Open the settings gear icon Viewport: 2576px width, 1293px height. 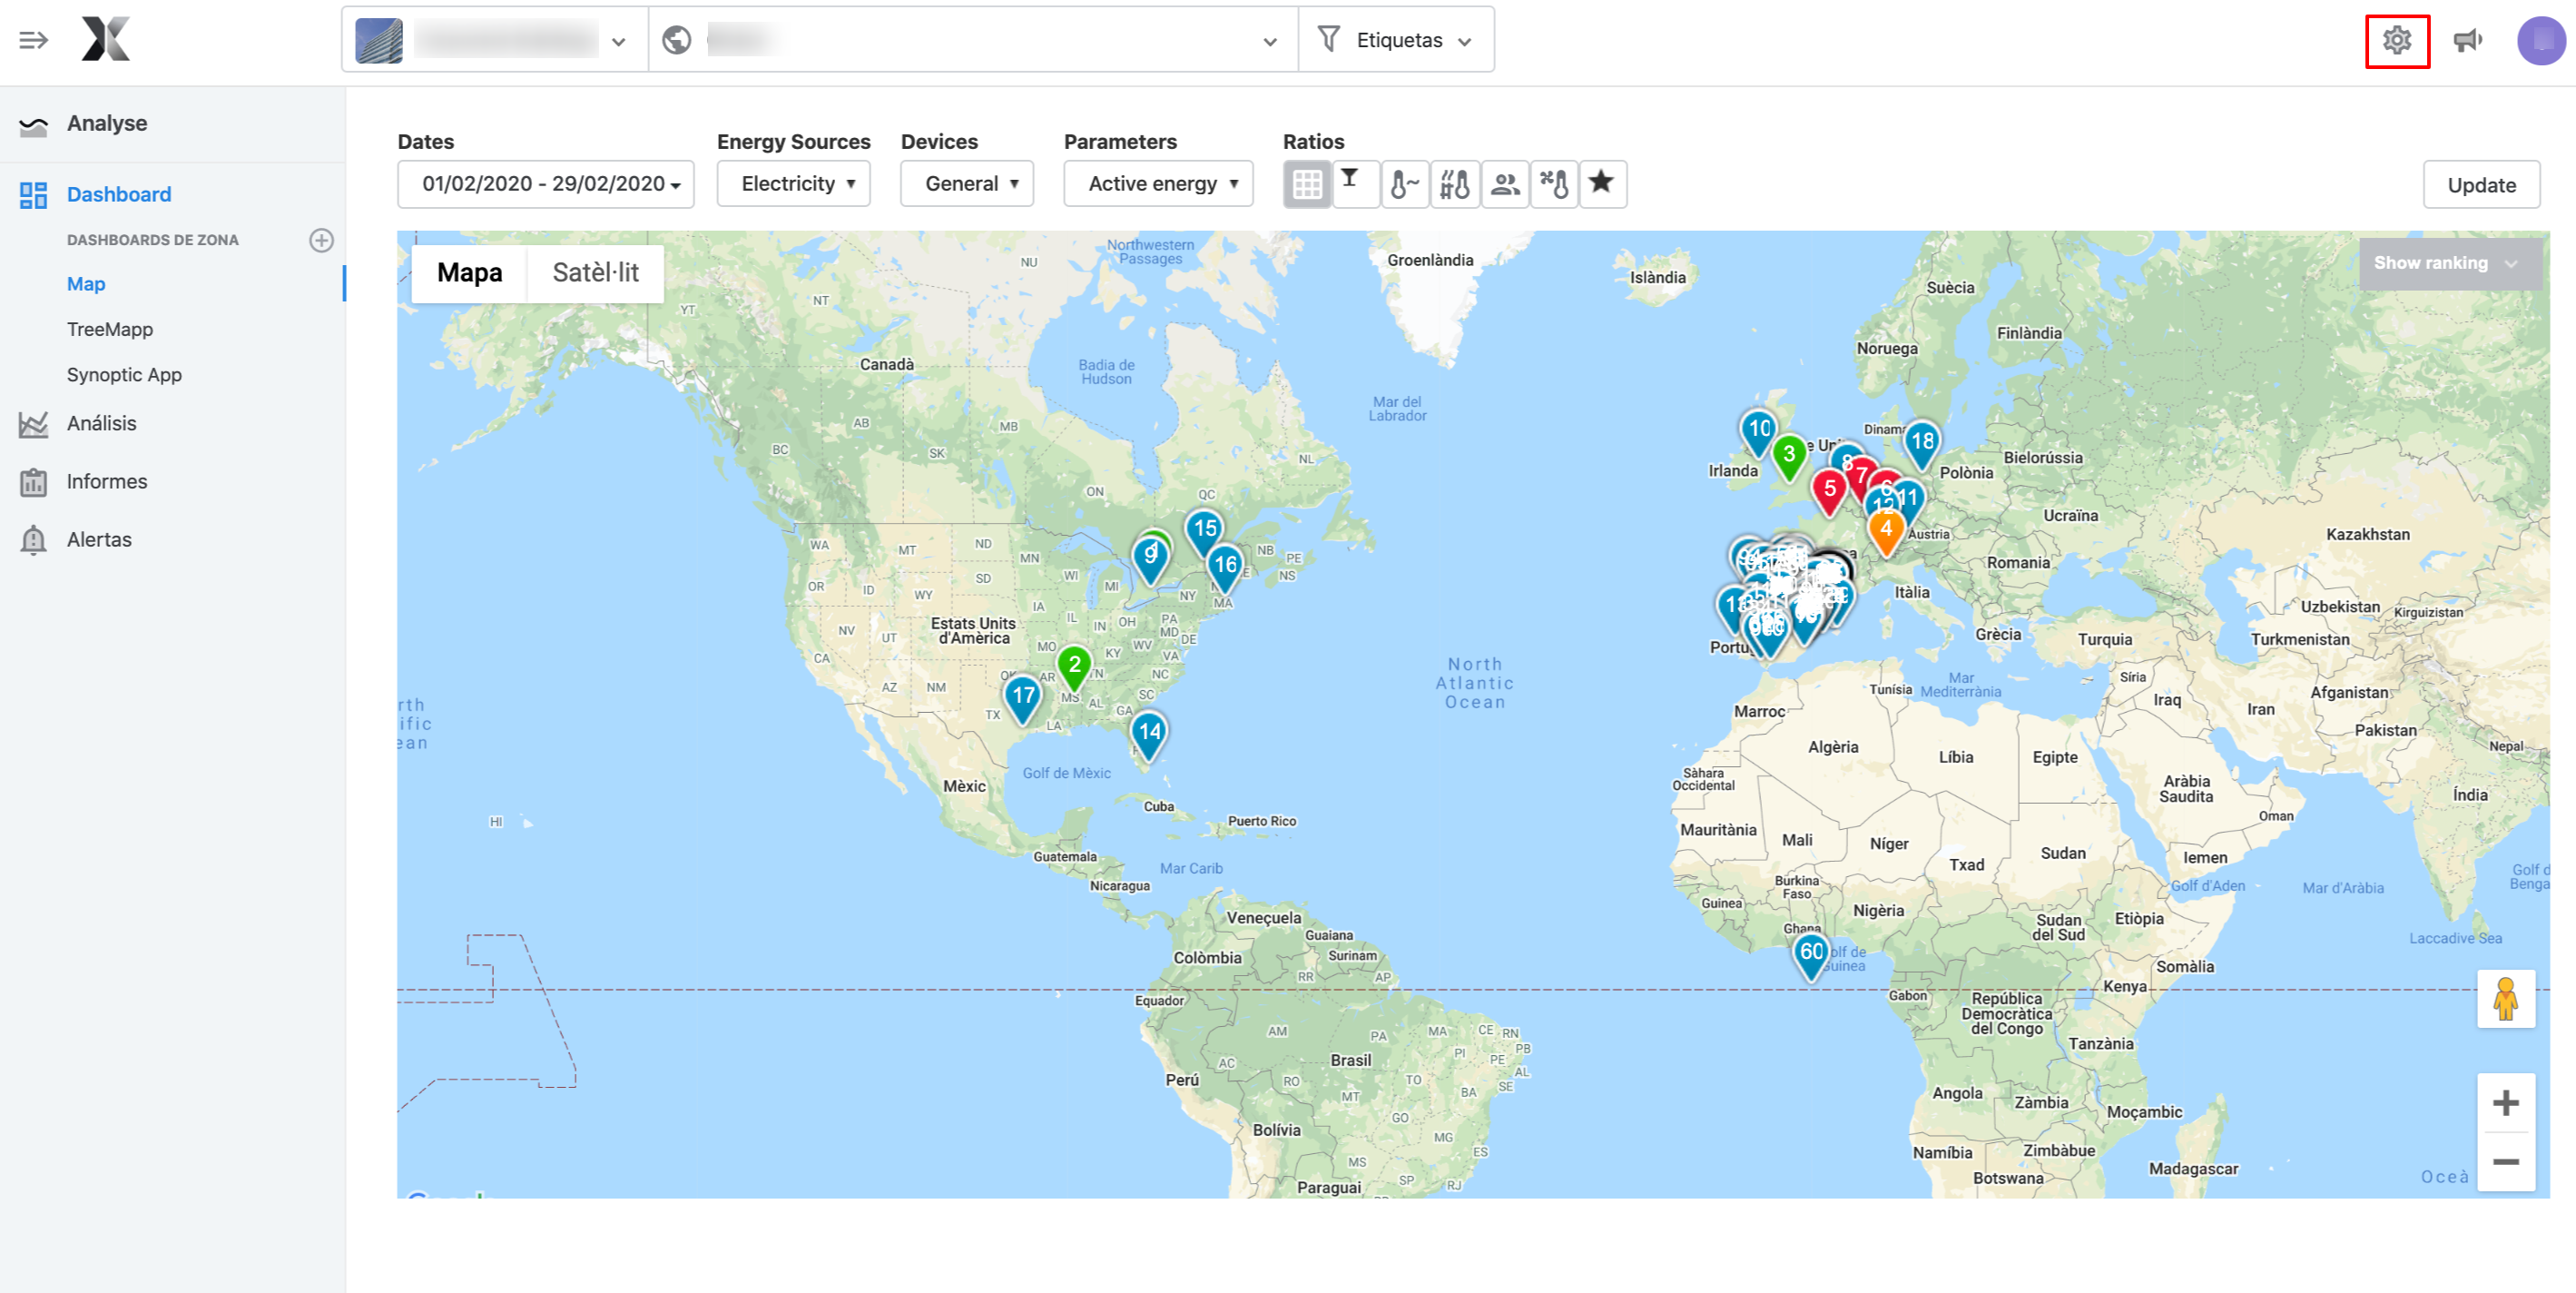tap(2397, 41)
